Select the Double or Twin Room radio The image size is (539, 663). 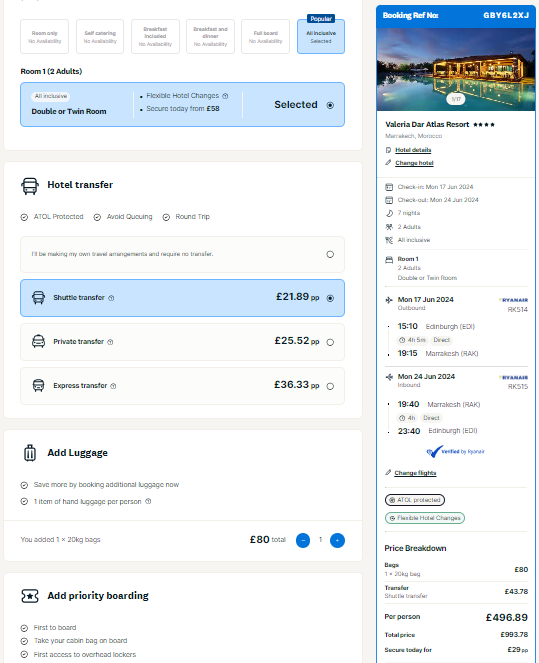coord(330,105)
